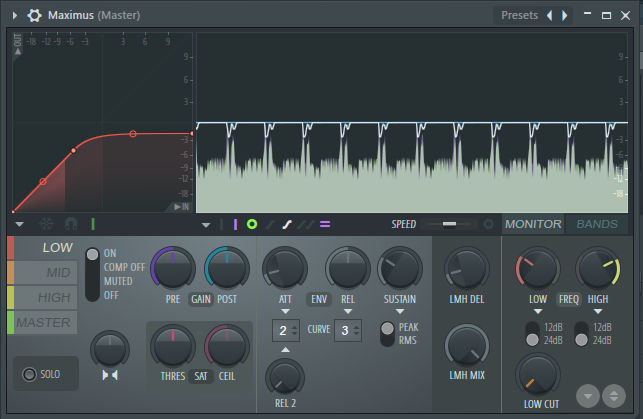643x419 pixels.
Task: Click the LOW frequency knob
Action: coord(538,269)
